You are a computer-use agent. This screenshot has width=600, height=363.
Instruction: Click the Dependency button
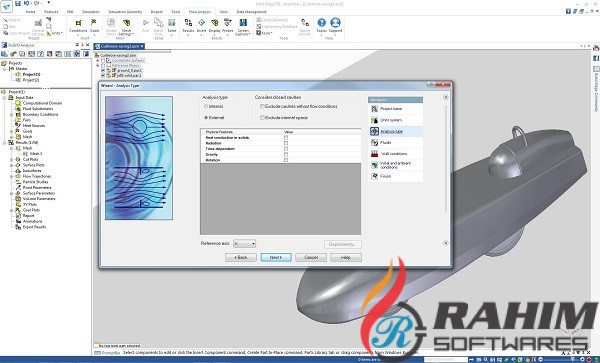(x=343, y=244)
